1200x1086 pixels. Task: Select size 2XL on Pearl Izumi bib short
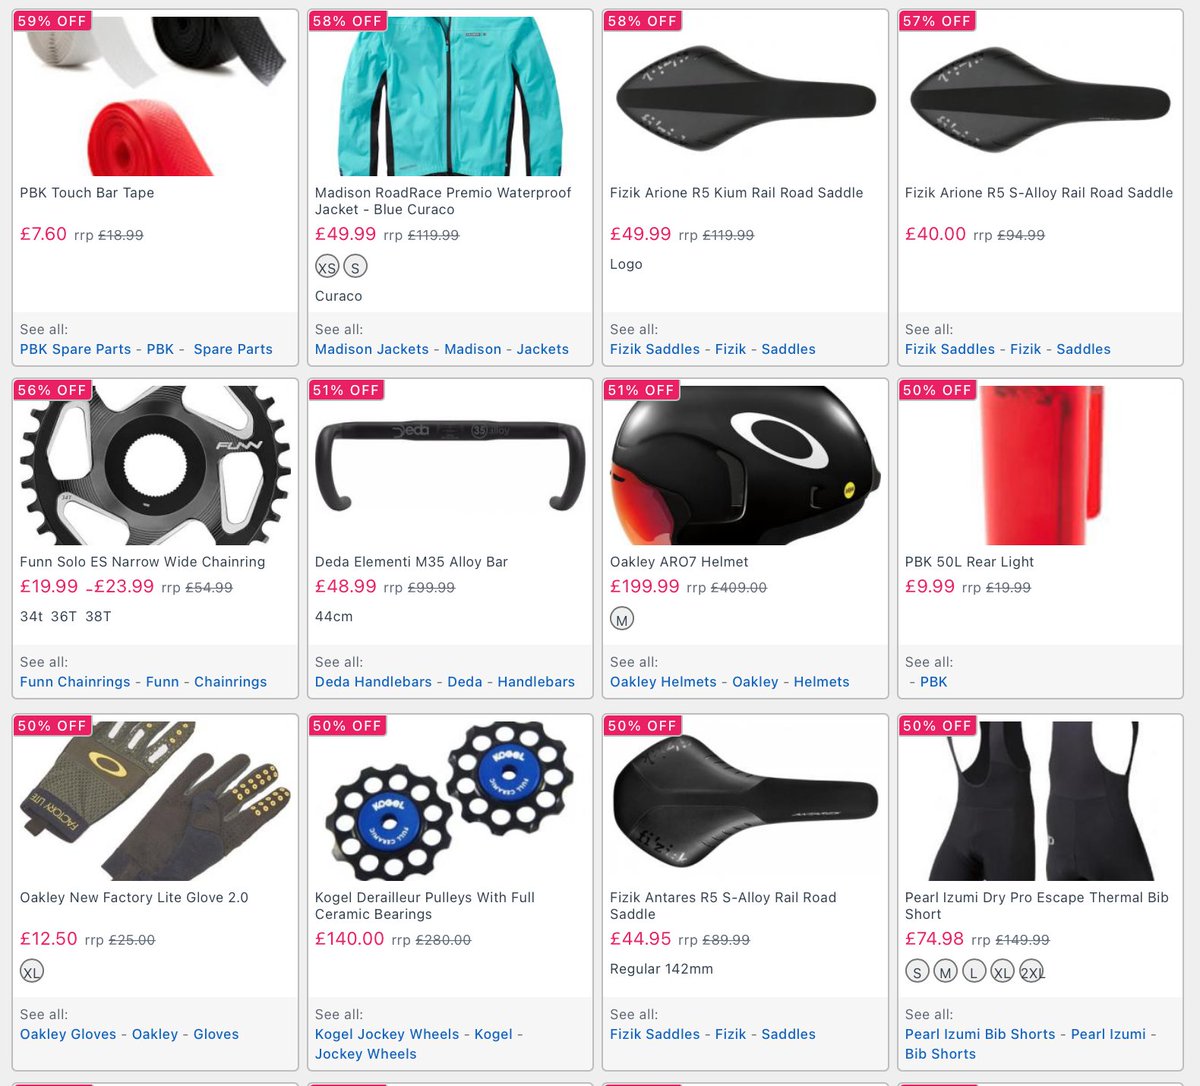click(x=1031, y=971)
